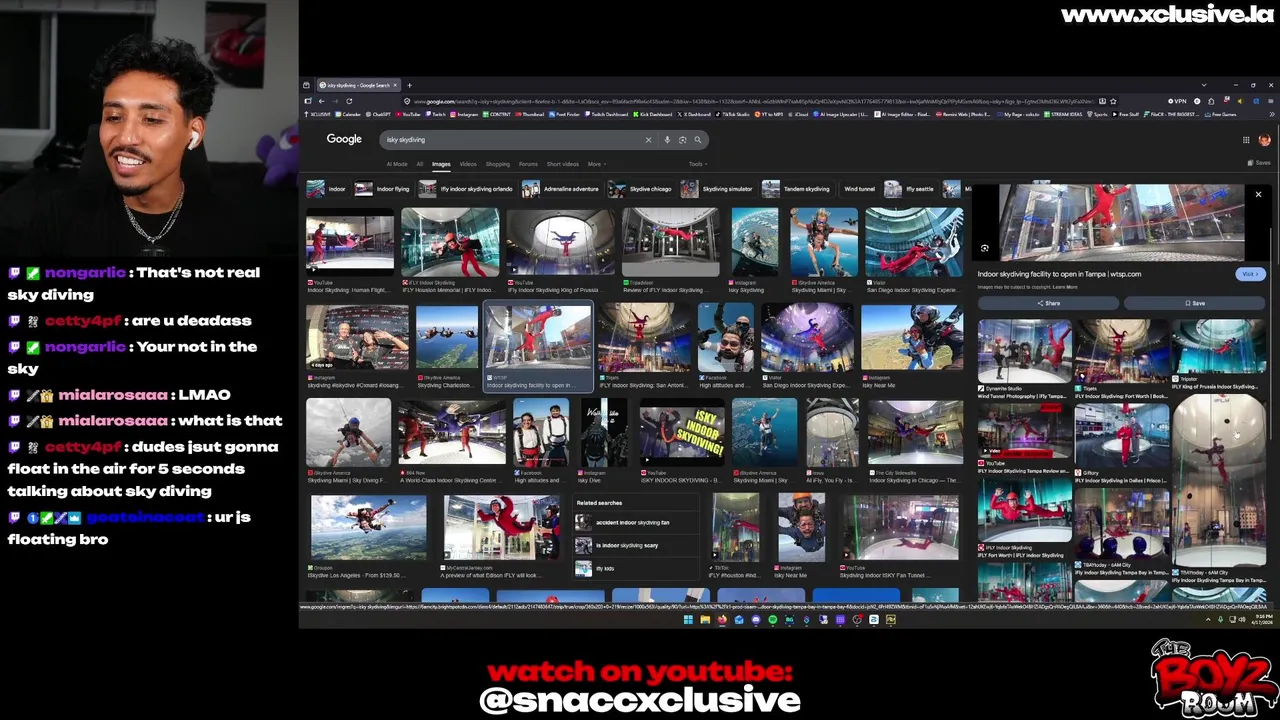
Task: Close the isky skydiving browser tab
Action: point(396,85)
